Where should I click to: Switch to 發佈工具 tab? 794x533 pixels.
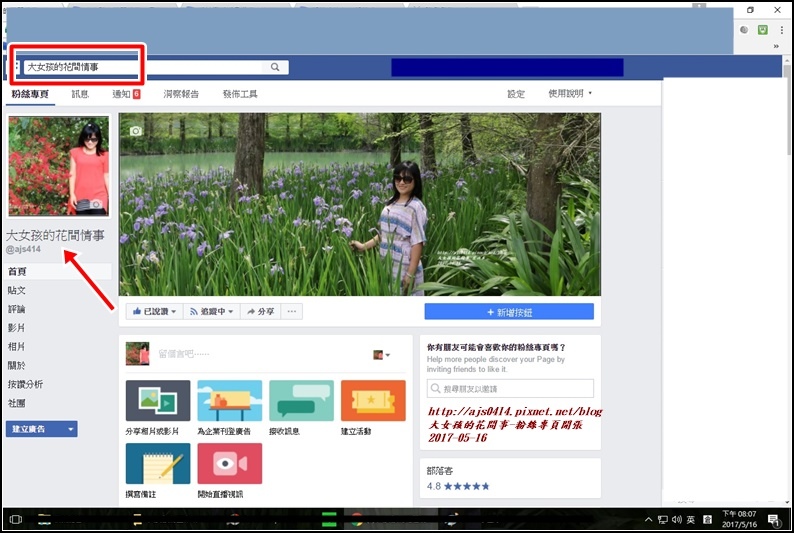pos(240,94)
